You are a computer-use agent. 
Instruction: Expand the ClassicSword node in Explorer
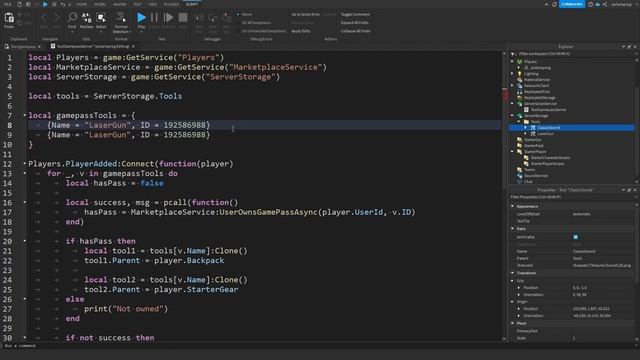[x=525, y=127]
